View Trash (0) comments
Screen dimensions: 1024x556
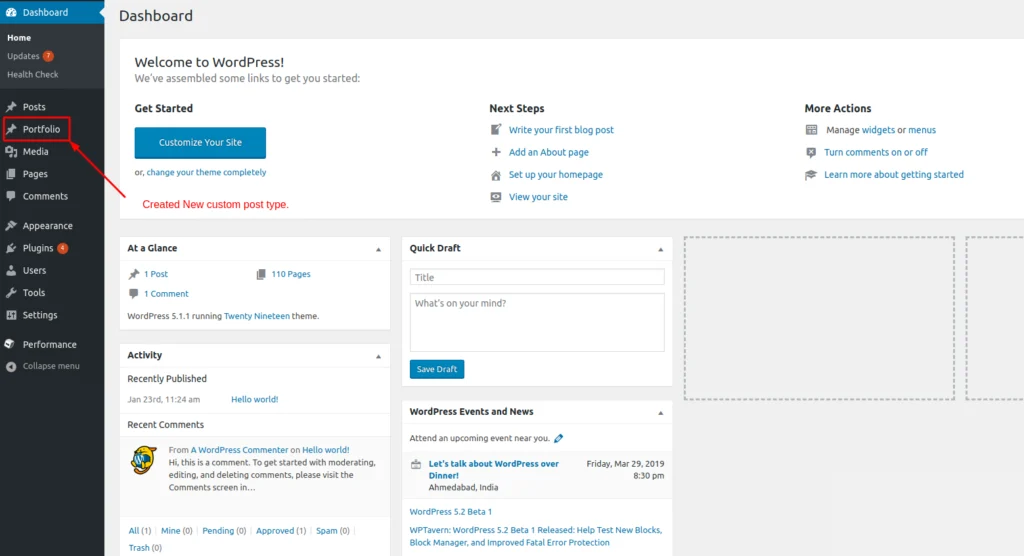[x=145, y=548]
